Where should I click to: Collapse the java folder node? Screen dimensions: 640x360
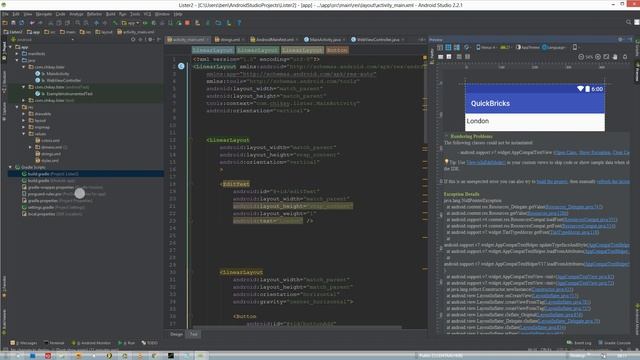17,60
